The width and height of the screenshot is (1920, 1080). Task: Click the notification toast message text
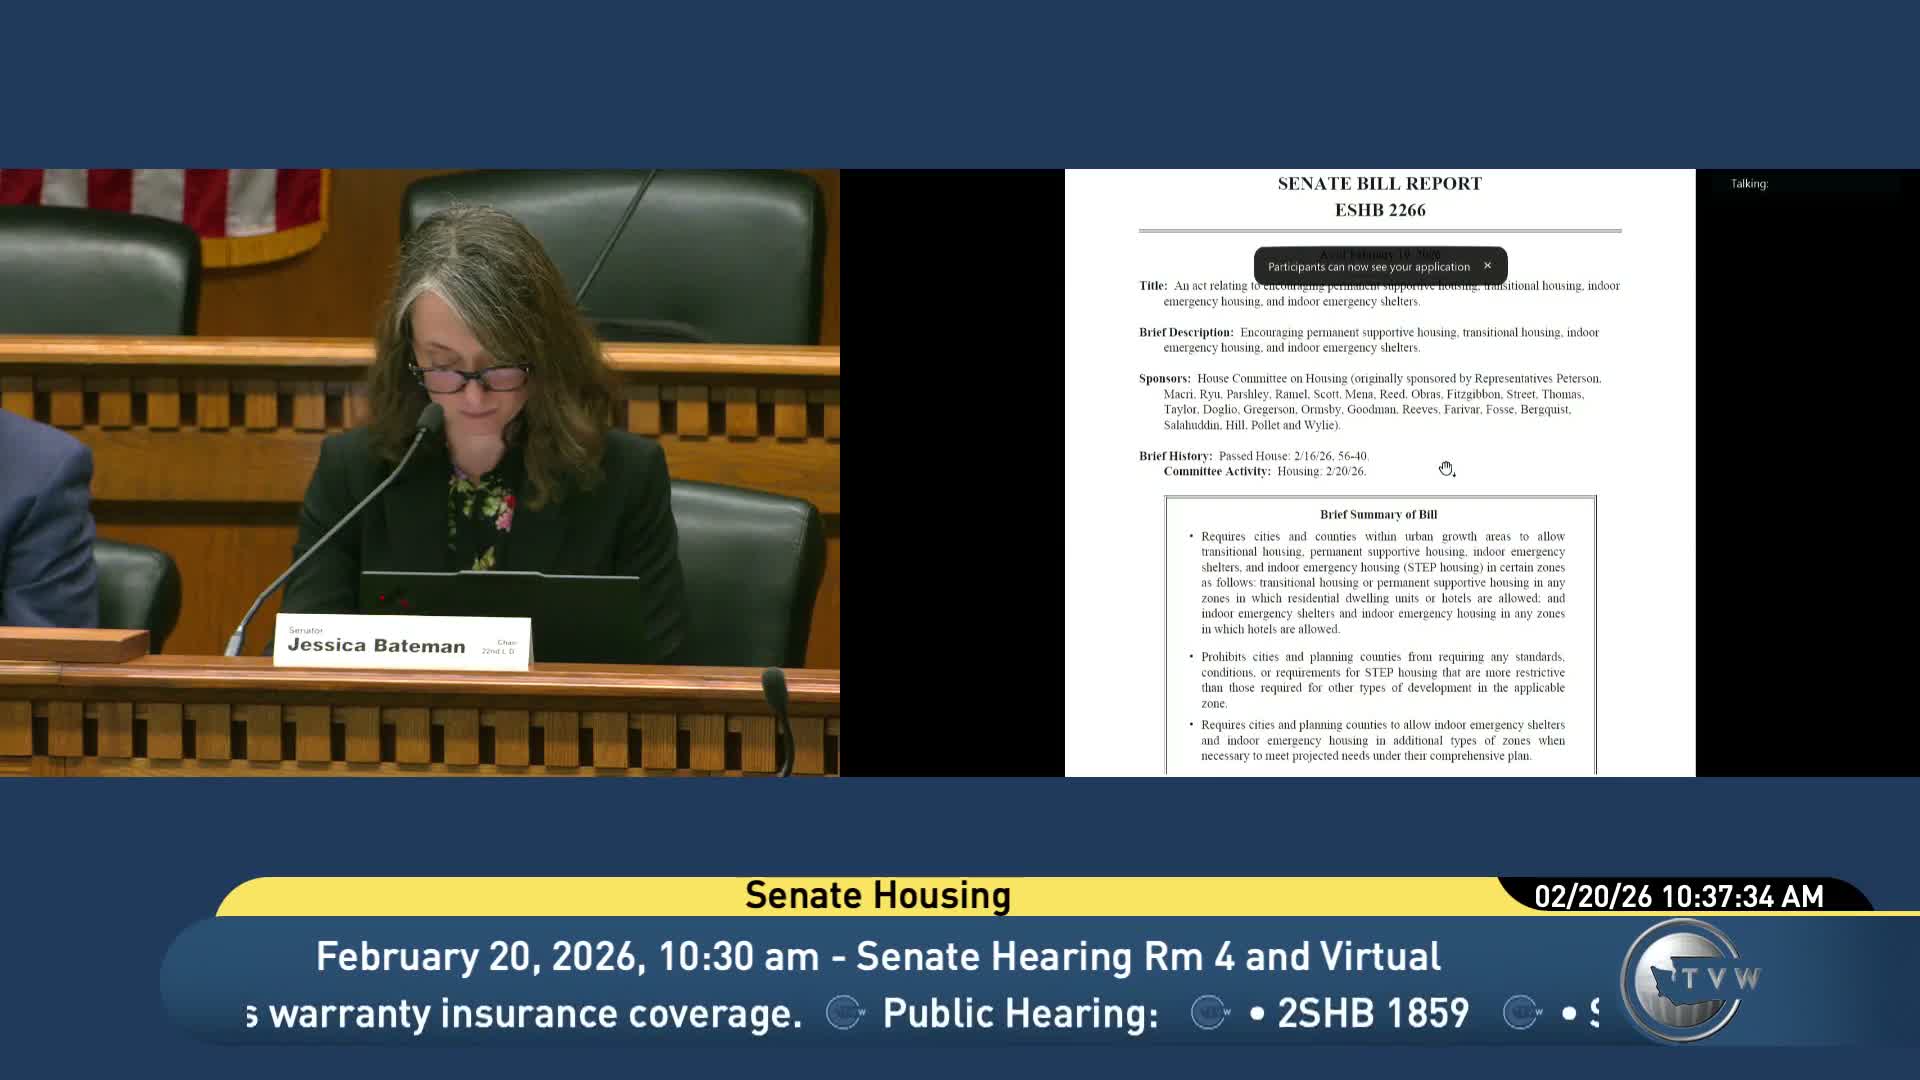(x=1368, y=267)
